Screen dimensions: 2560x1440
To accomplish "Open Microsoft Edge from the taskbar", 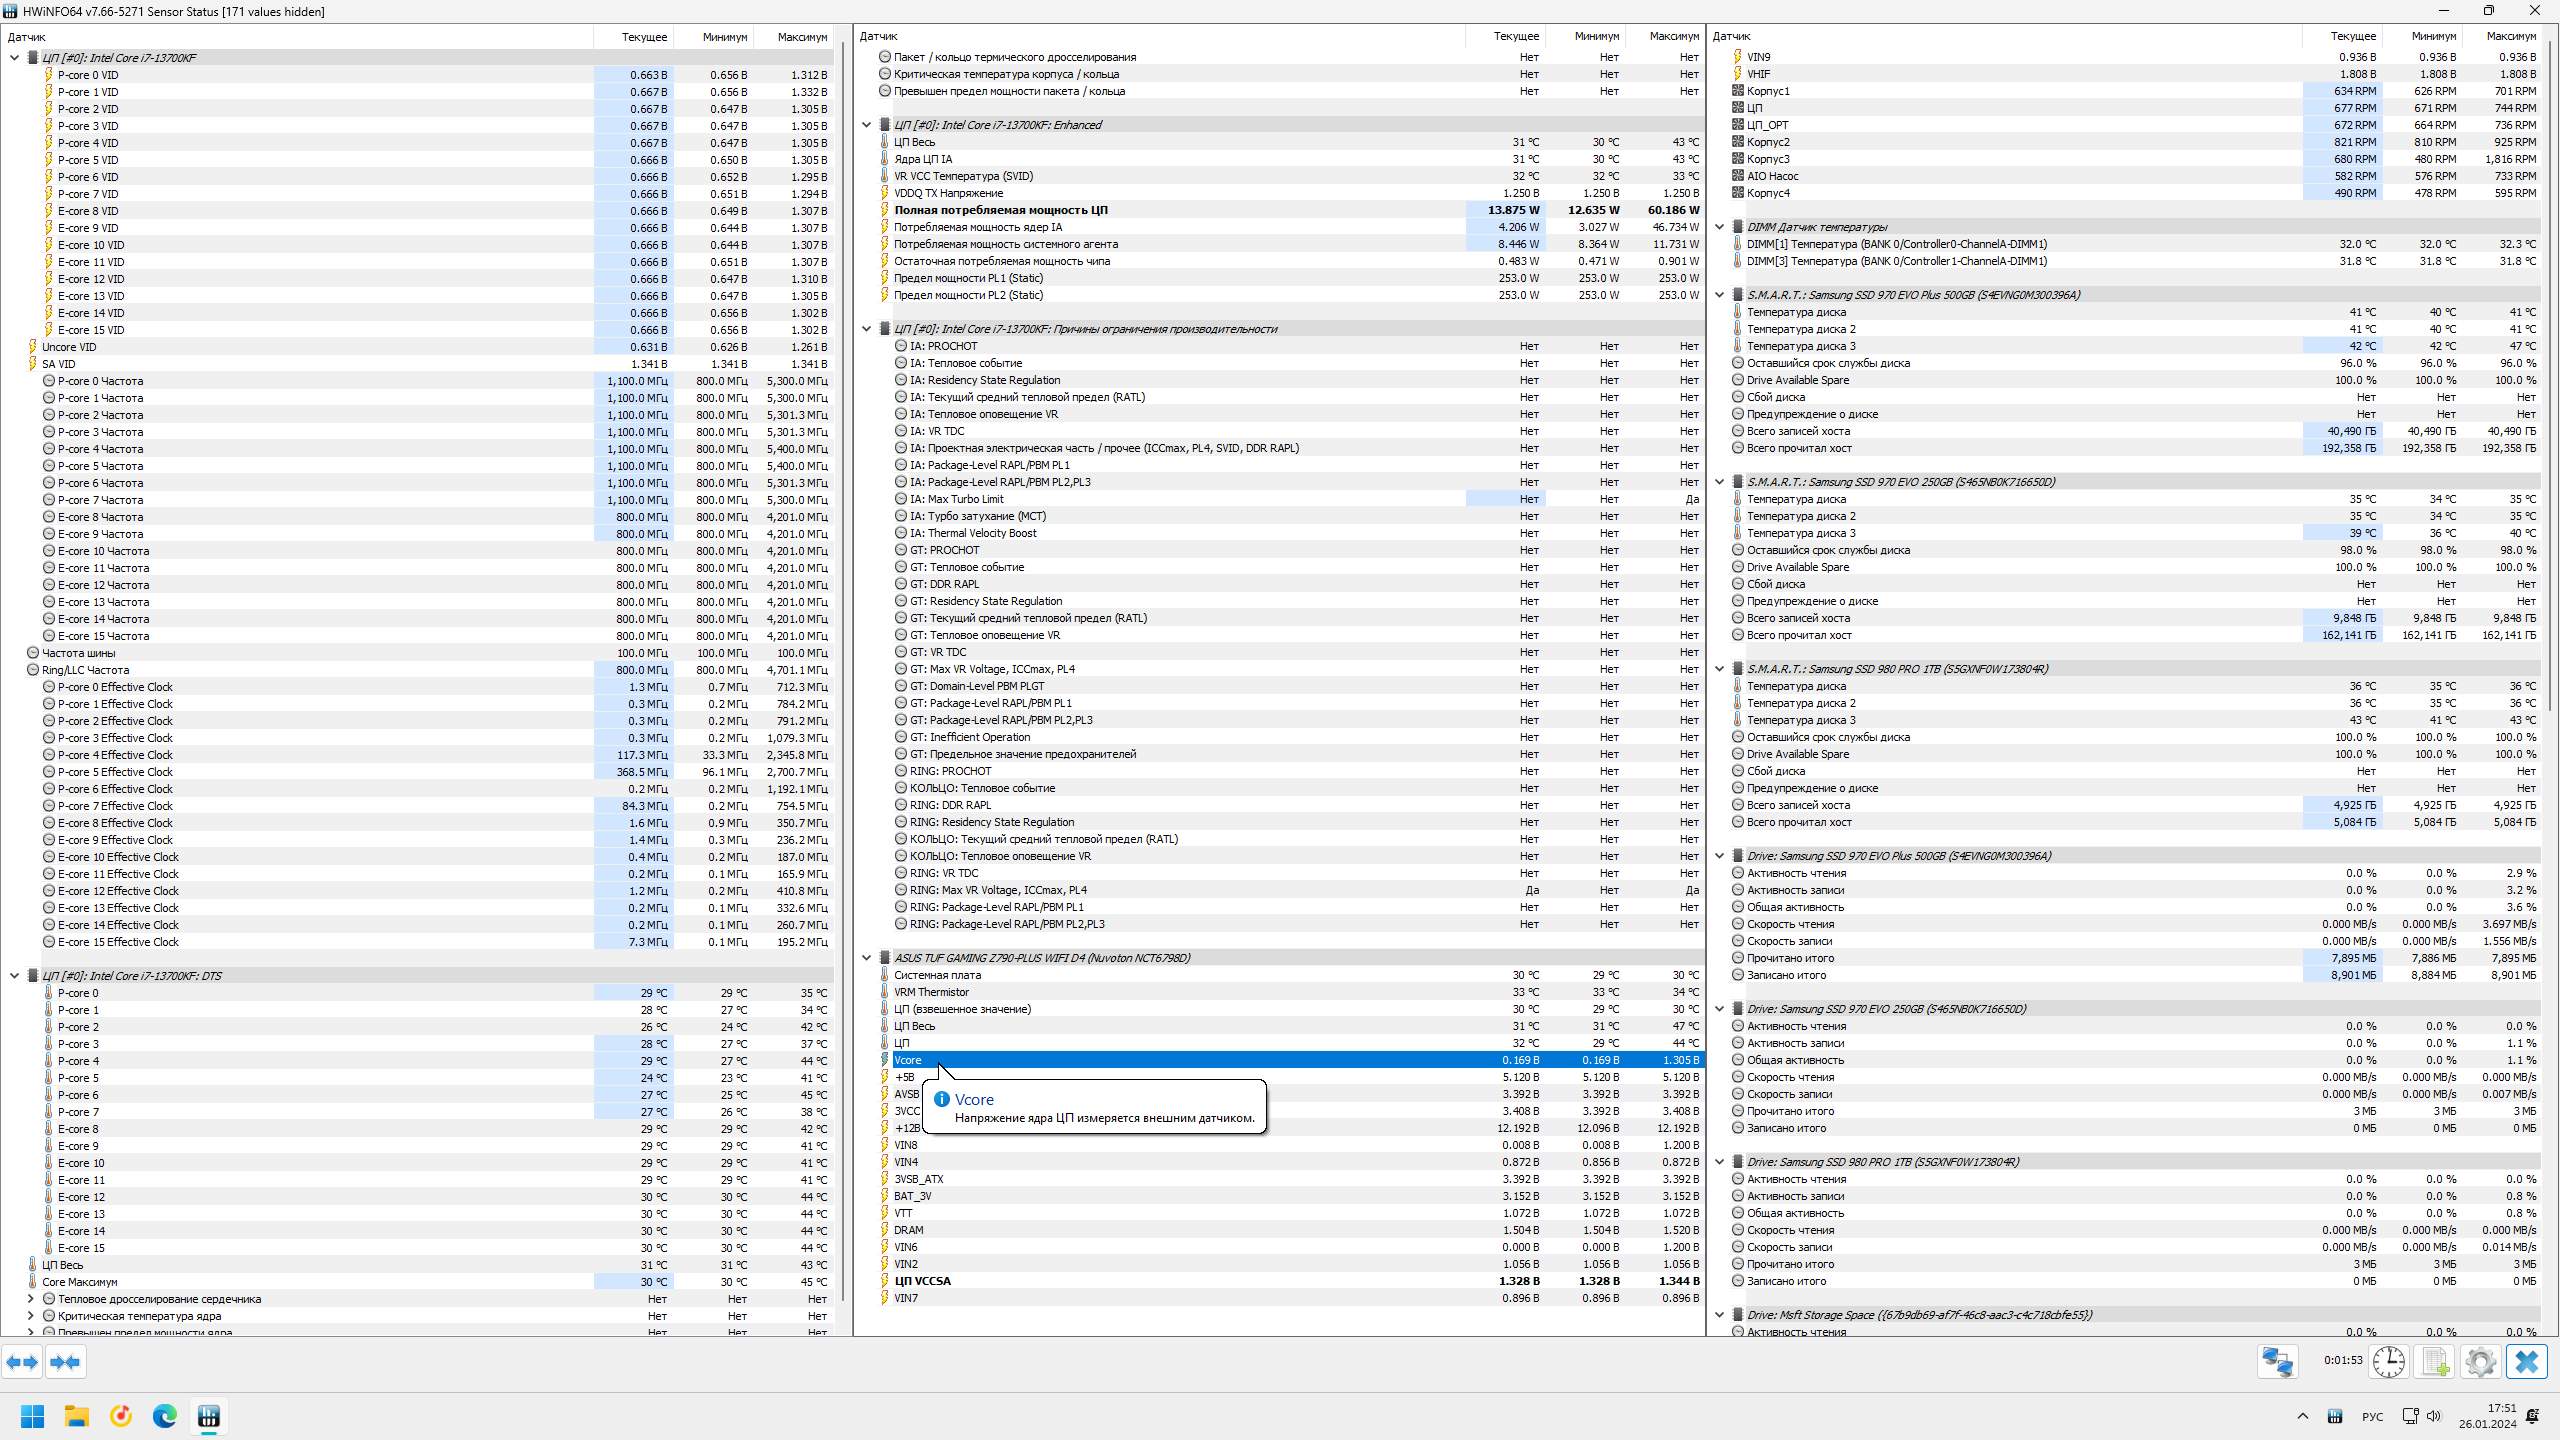I will 165,1416.
